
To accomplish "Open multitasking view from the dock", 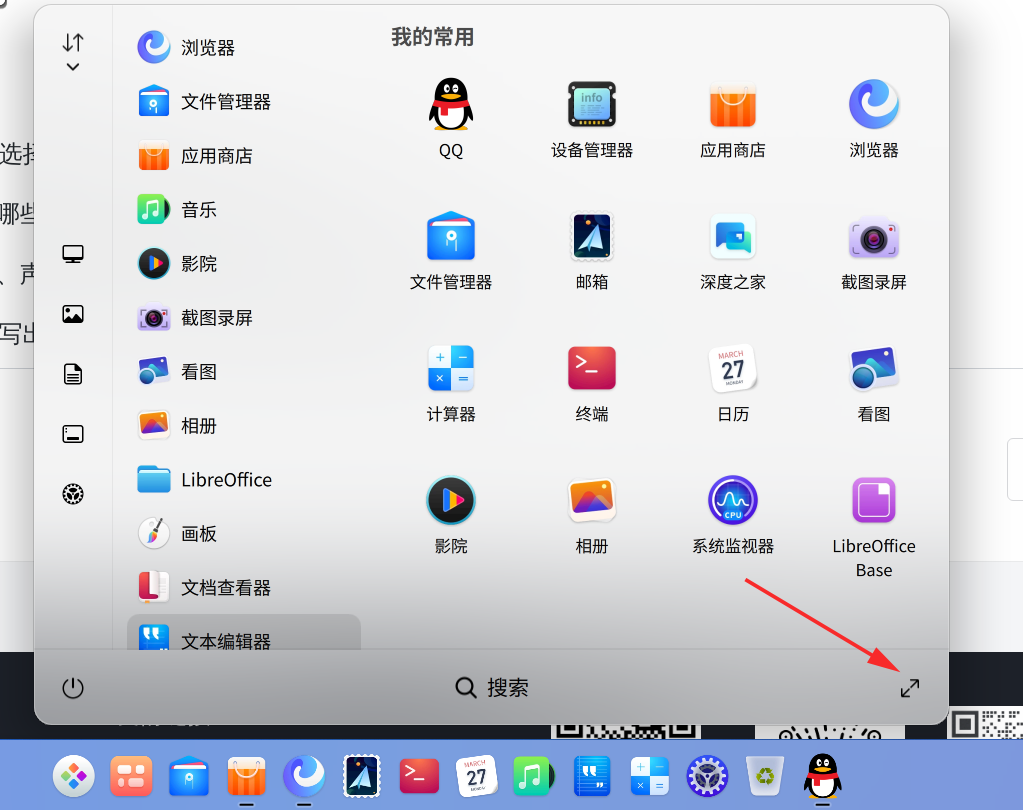I will pos(131,776).
